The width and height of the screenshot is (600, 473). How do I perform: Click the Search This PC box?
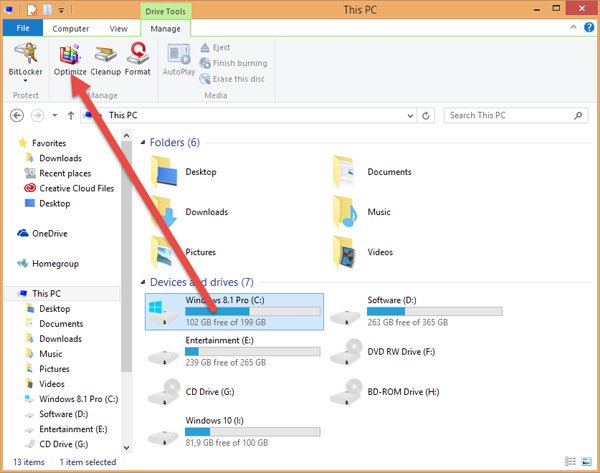(515, 116)
